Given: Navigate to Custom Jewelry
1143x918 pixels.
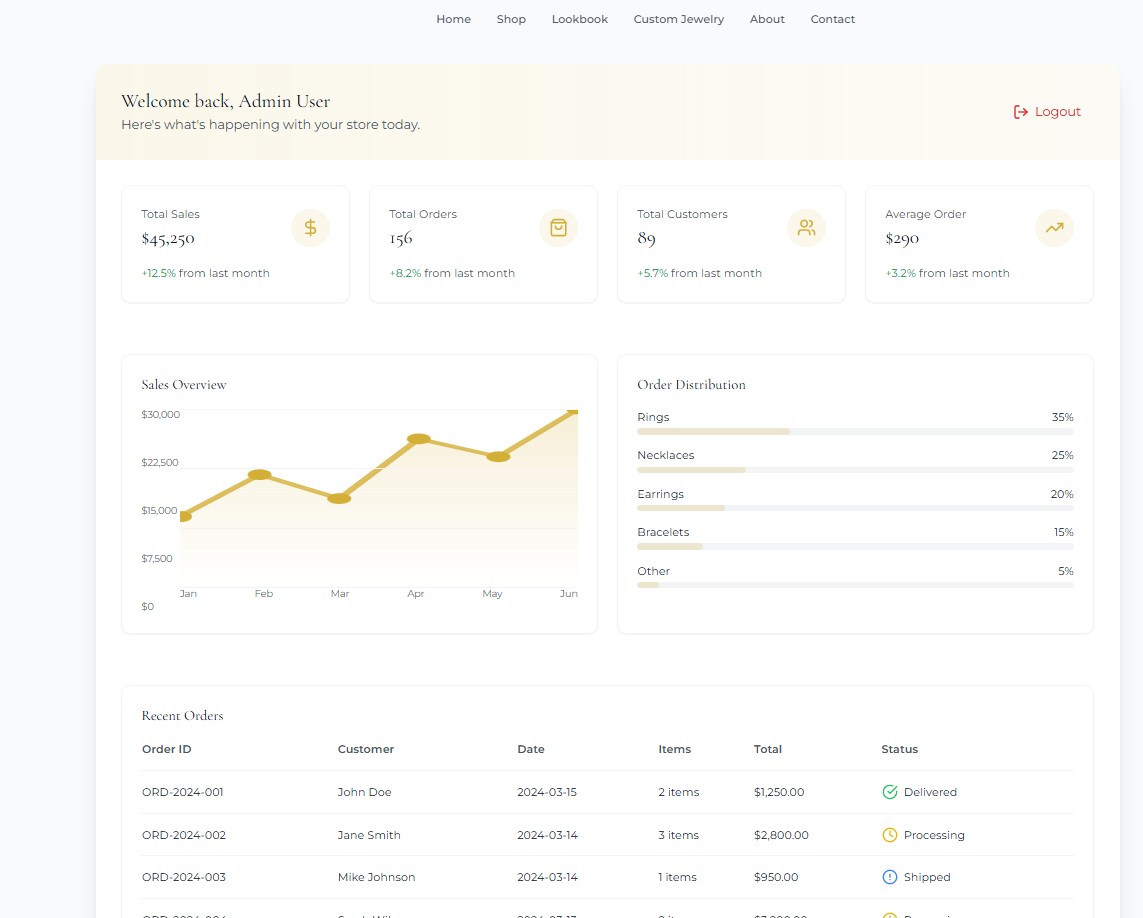Looking at the screenshot, I should coord(679,19).
